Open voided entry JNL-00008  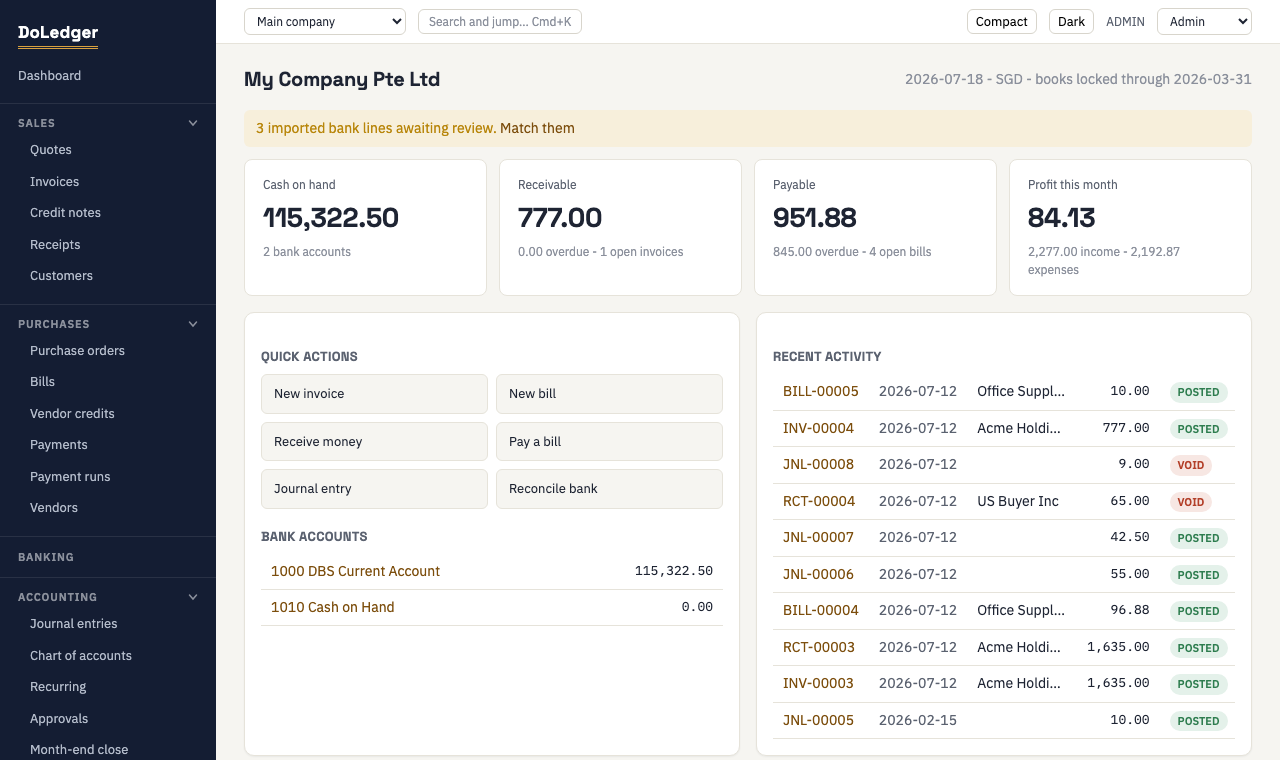tap(818, 465)
